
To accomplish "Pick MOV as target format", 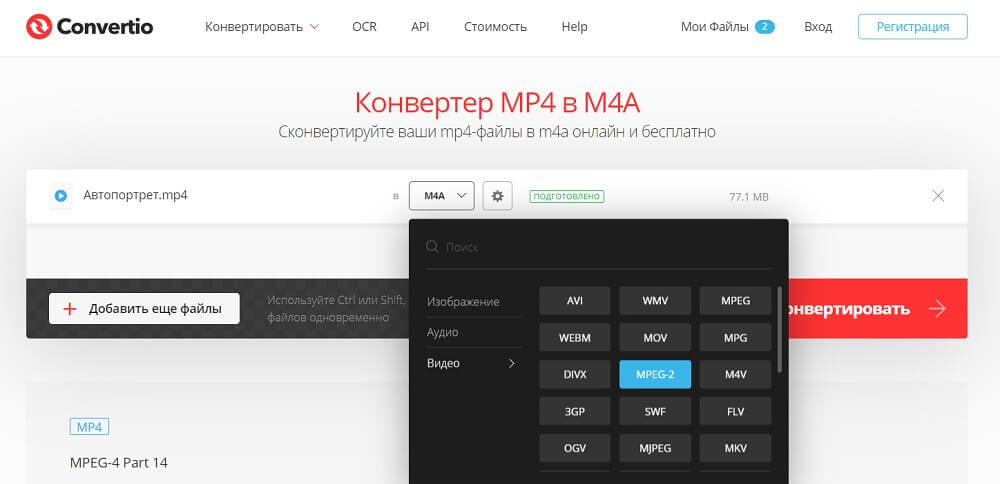I will click(655, 338).
